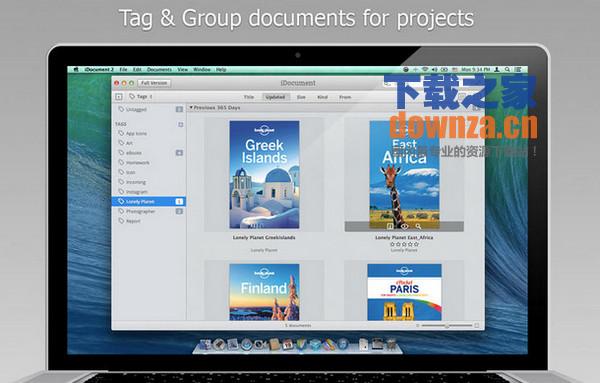This screenshot has height=383, width=600.
Task: Open the Apple menu
Action: [76, 70]
